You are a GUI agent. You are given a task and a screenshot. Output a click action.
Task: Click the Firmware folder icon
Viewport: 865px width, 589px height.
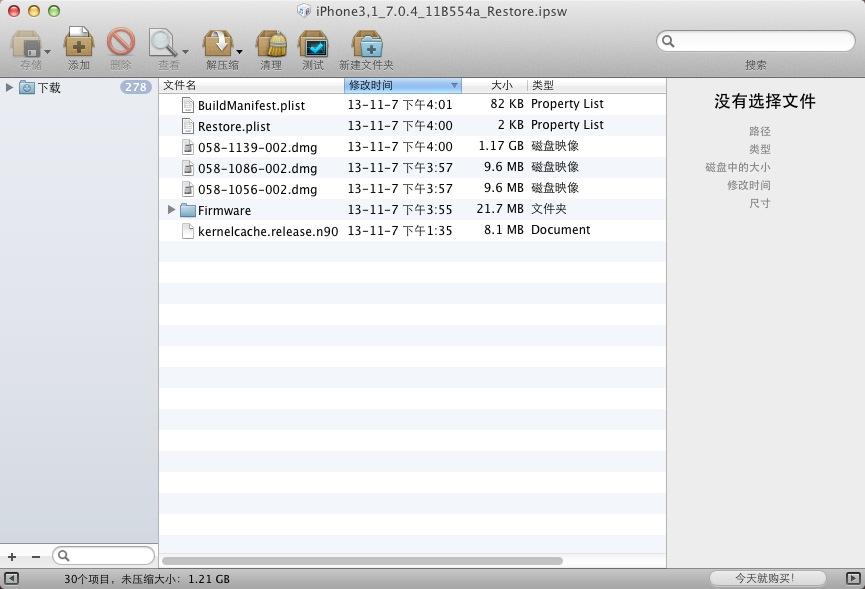click(x=188, y=210)
